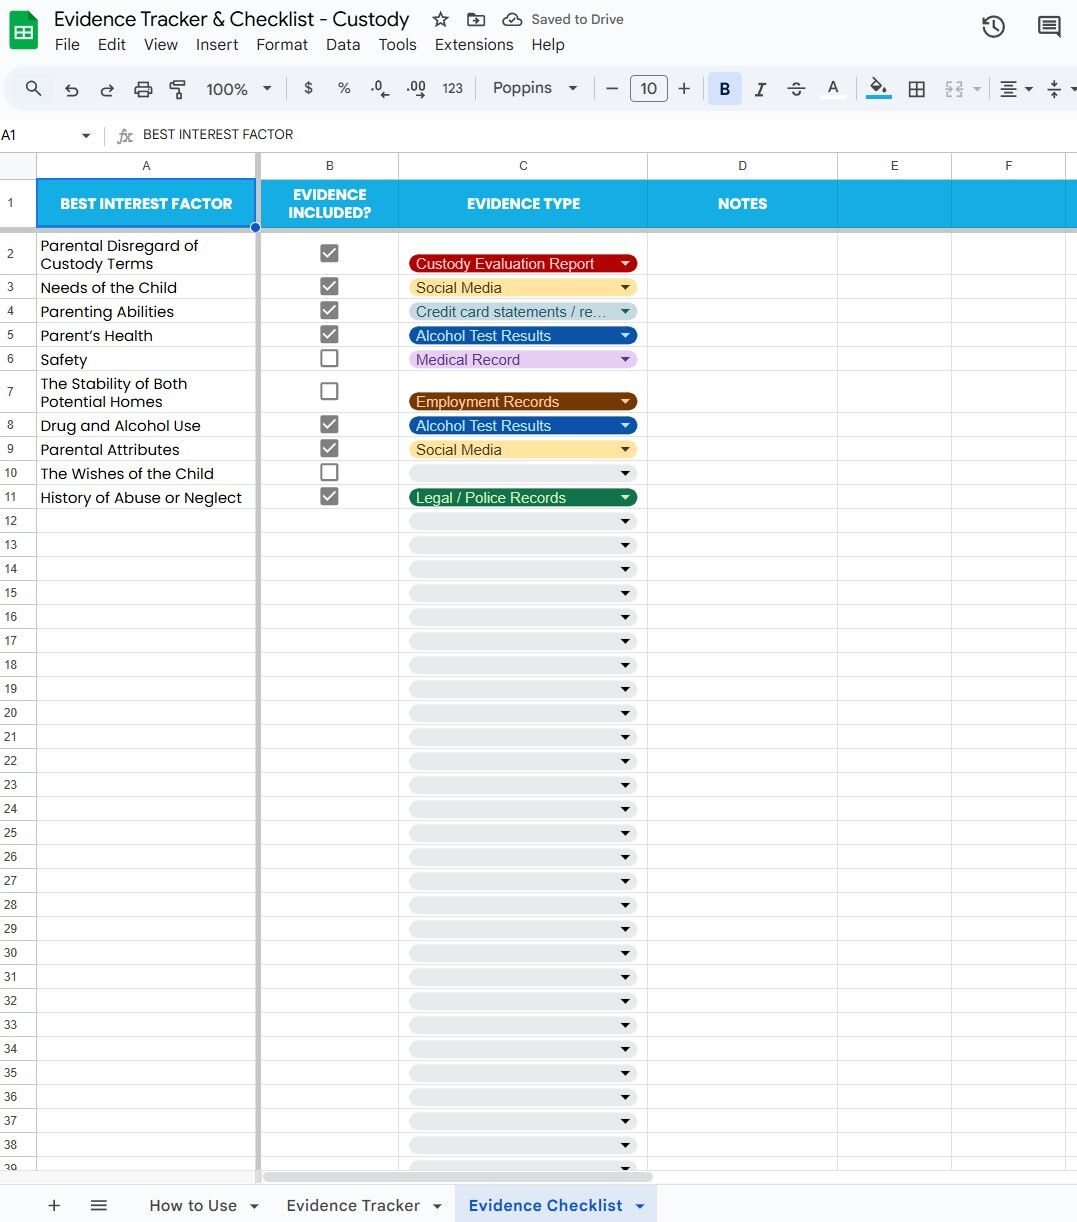The image size is (1077, 1222).
Task: Check the Safety evidence checkbox
Action: pyautogui.click(x=329, y=358)
